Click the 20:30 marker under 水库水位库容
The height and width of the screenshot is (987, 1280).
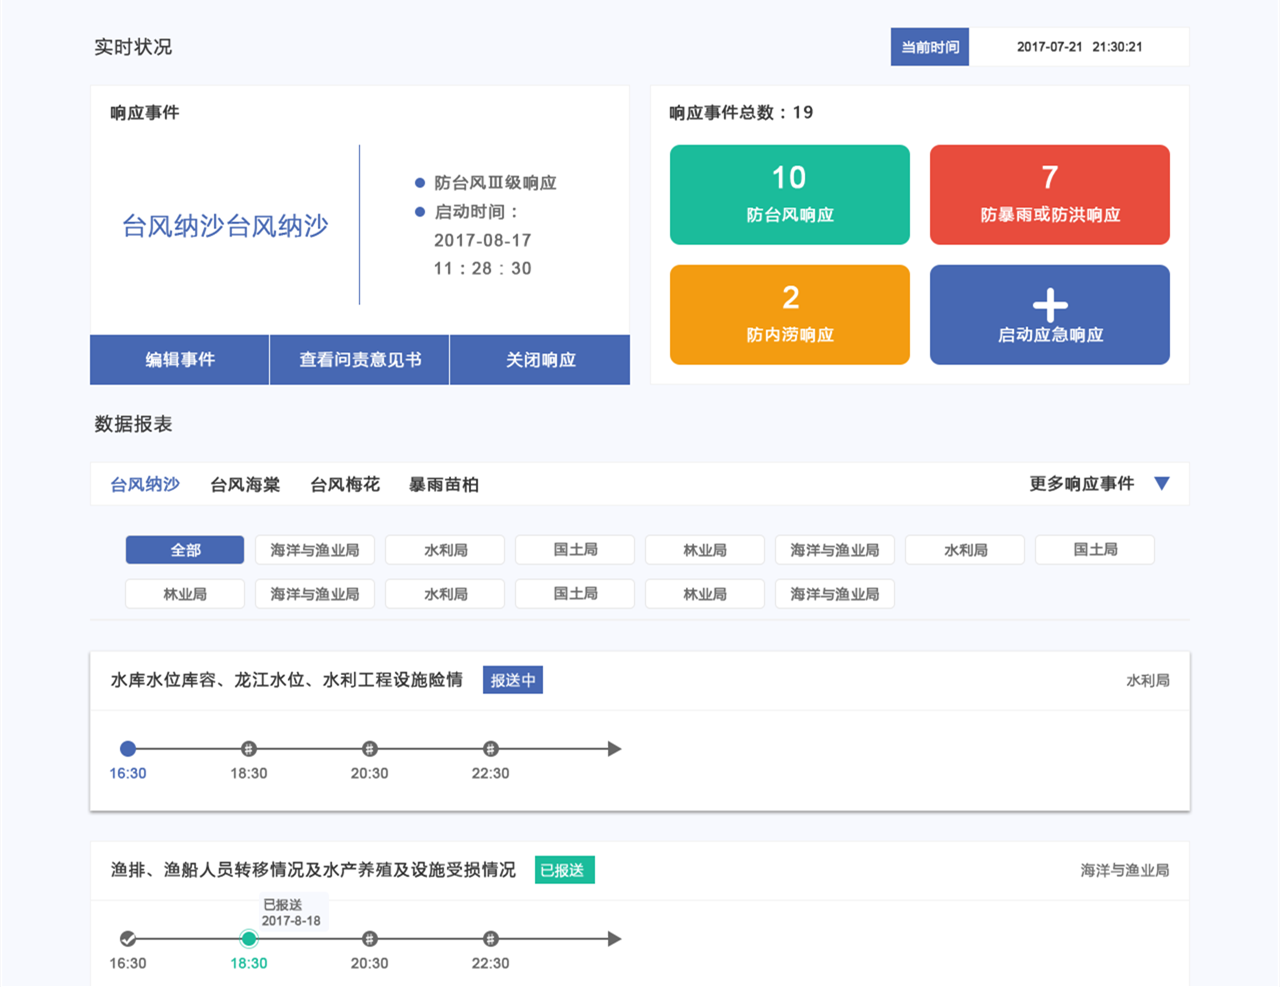coord(369,749)
